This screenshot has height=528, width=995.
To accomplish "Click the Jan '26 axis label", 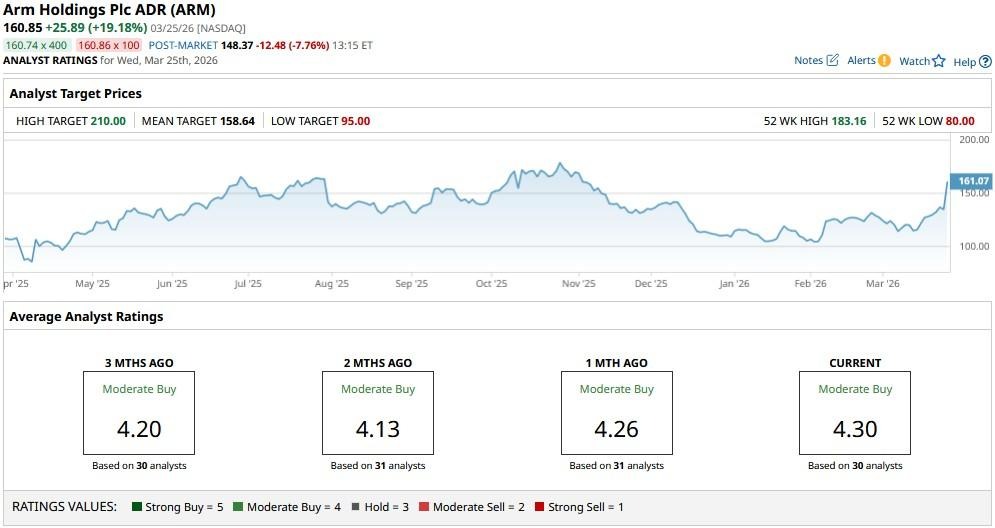I will pyautogui.click(x=734, y=283).
